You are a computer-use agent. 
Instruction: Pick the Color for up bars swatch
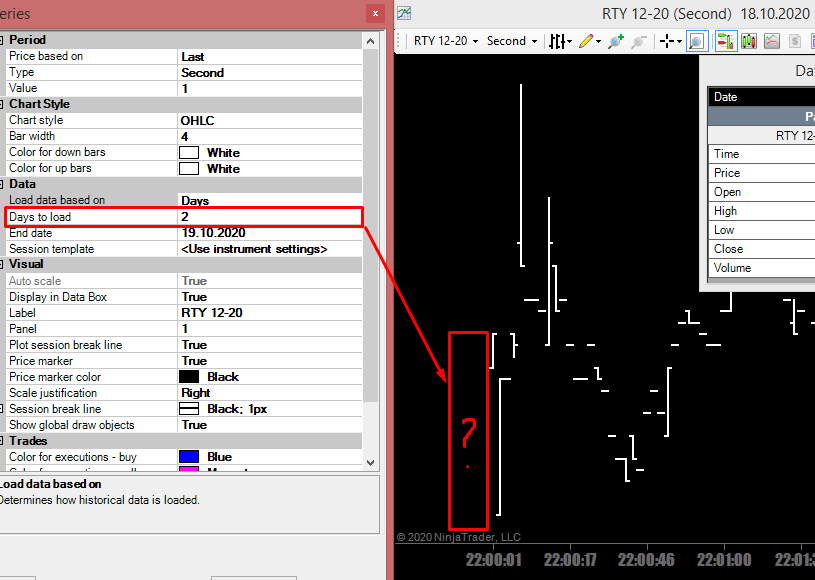189,168
